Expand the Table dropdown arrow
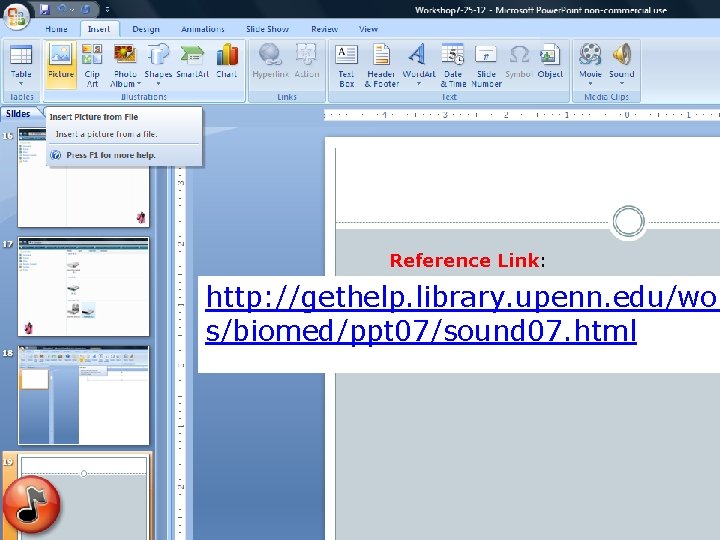720x540 pixels. (21, 84)
